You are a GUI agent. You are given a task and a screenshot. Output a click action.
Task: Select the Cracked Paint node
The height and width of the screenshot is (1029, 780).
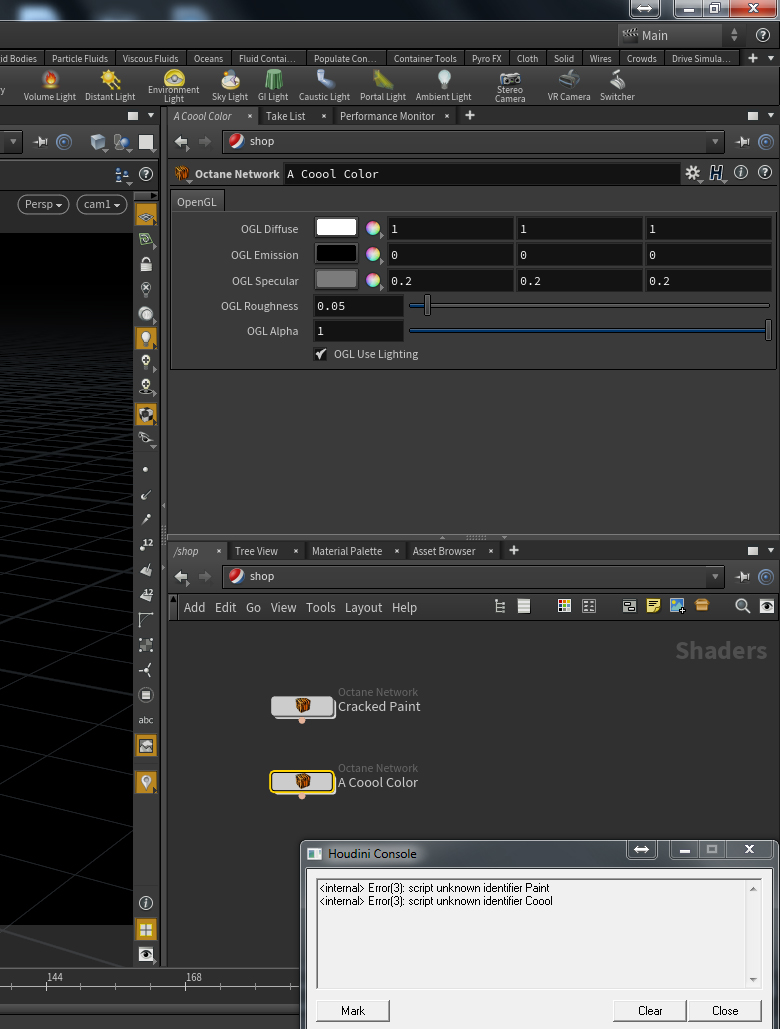[x=302, y=707]
